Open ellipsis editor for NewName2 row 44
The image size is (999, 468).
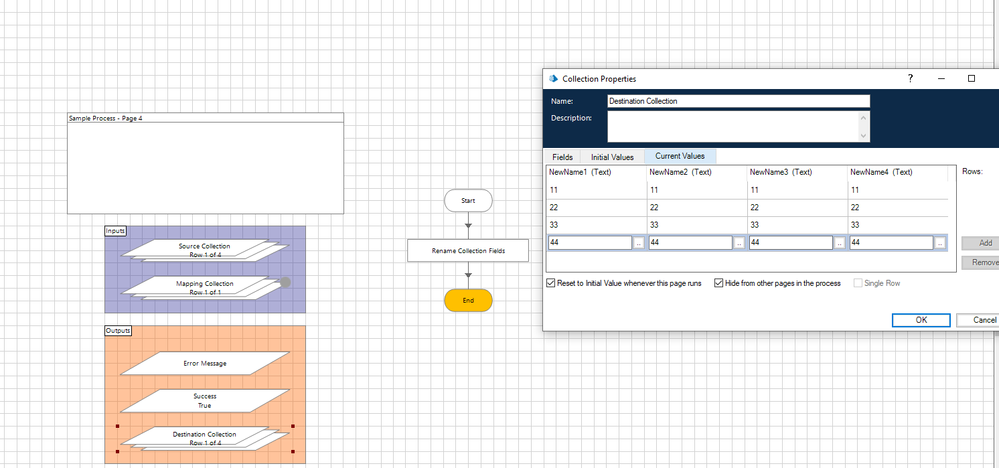[x=739, y=242]
